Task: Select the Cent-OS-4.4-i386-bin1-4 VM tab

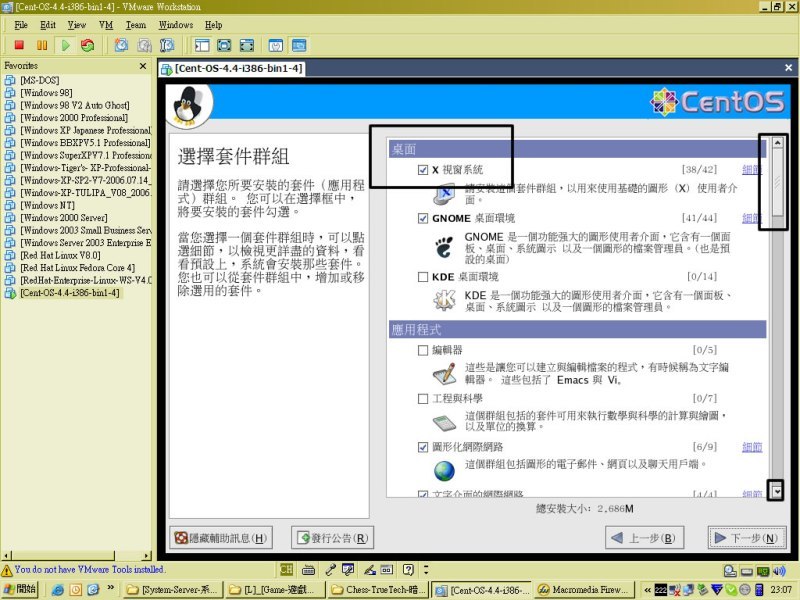Action: point(233,68)
